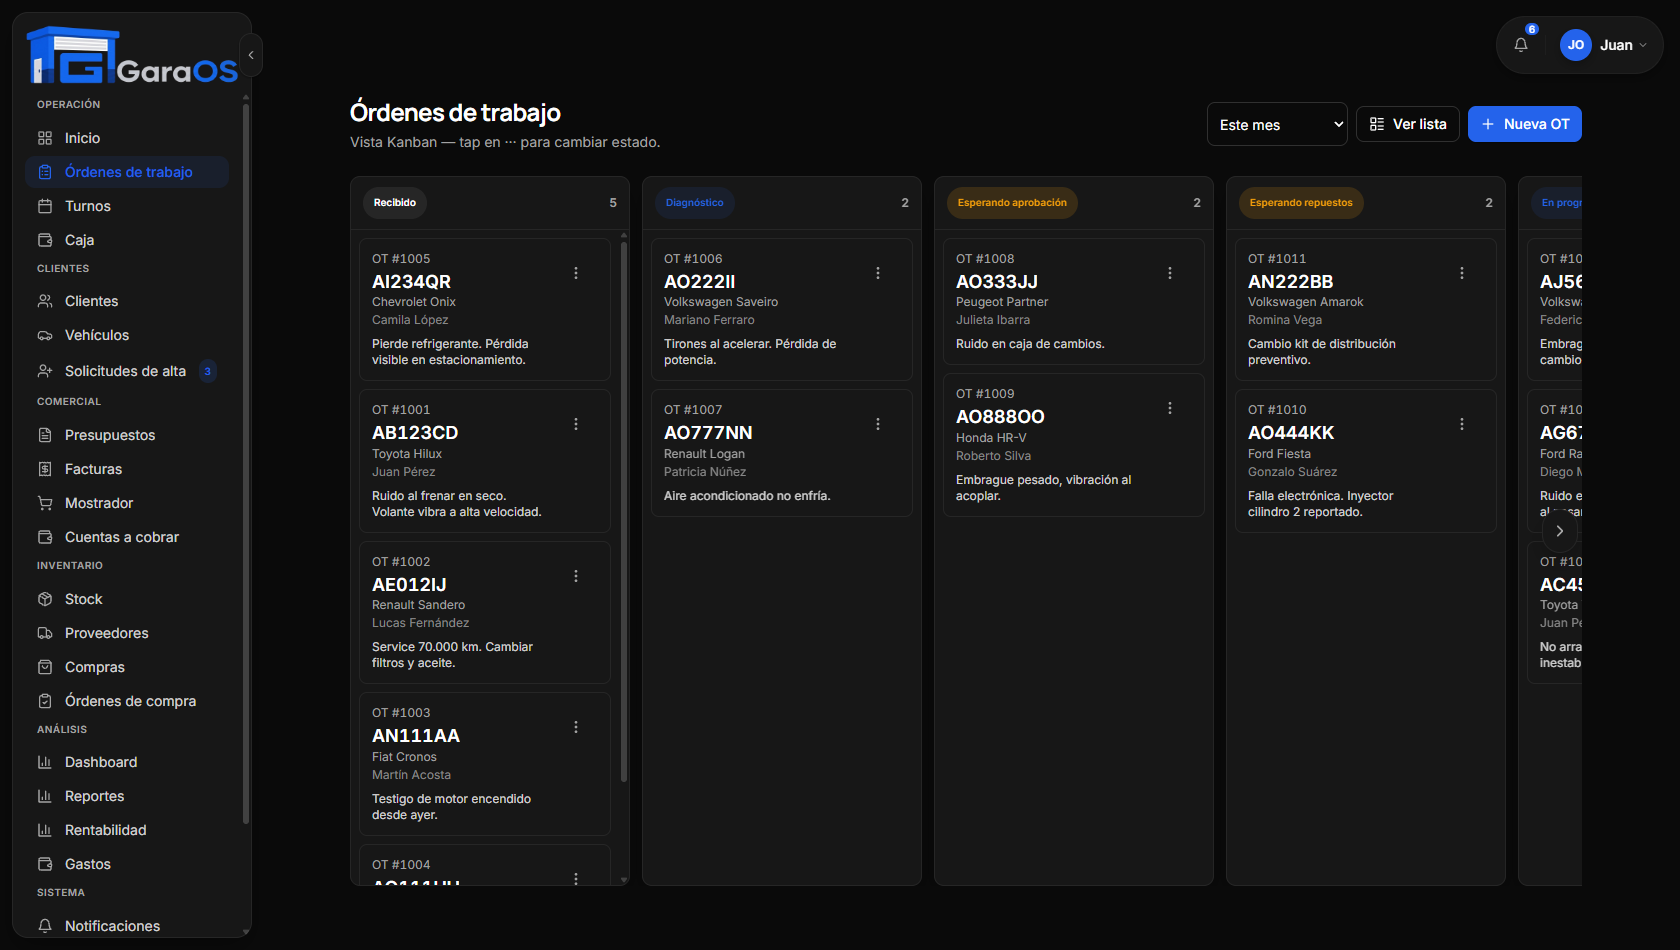Image resolution: width=1680 pixels, height=950 pixels.
Task: Click the Inicio grid icon
Action: click(x=45, y=138)
